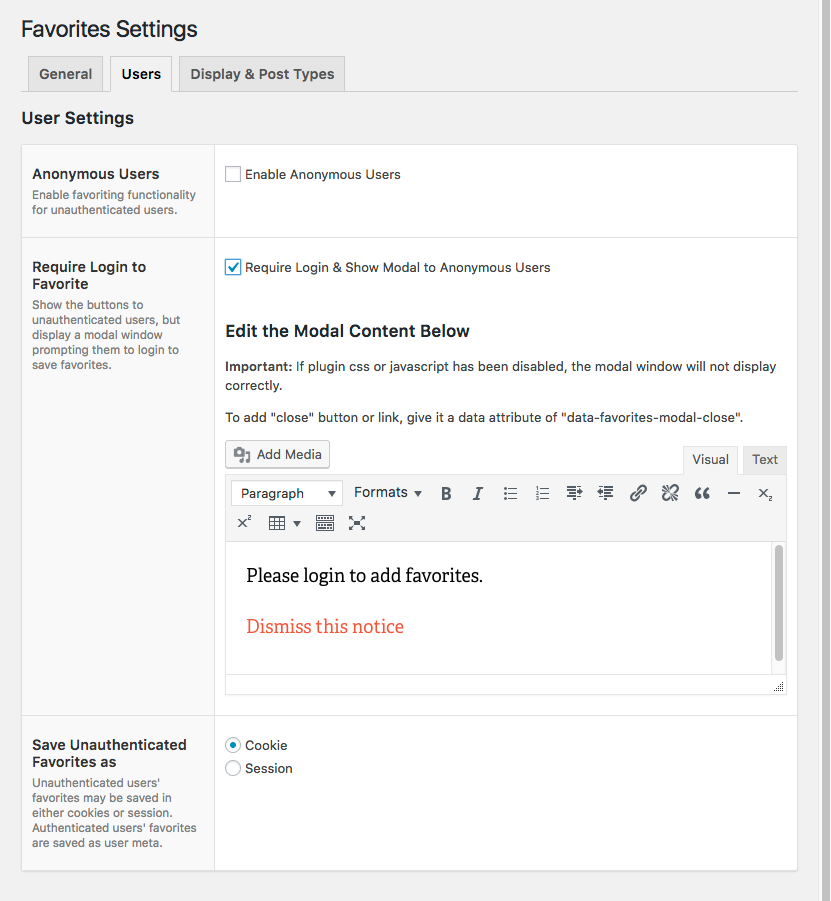Viewport: 831px width, 901px height.
Task: Apply blockquote formatting
Action: tap(702, 493)
